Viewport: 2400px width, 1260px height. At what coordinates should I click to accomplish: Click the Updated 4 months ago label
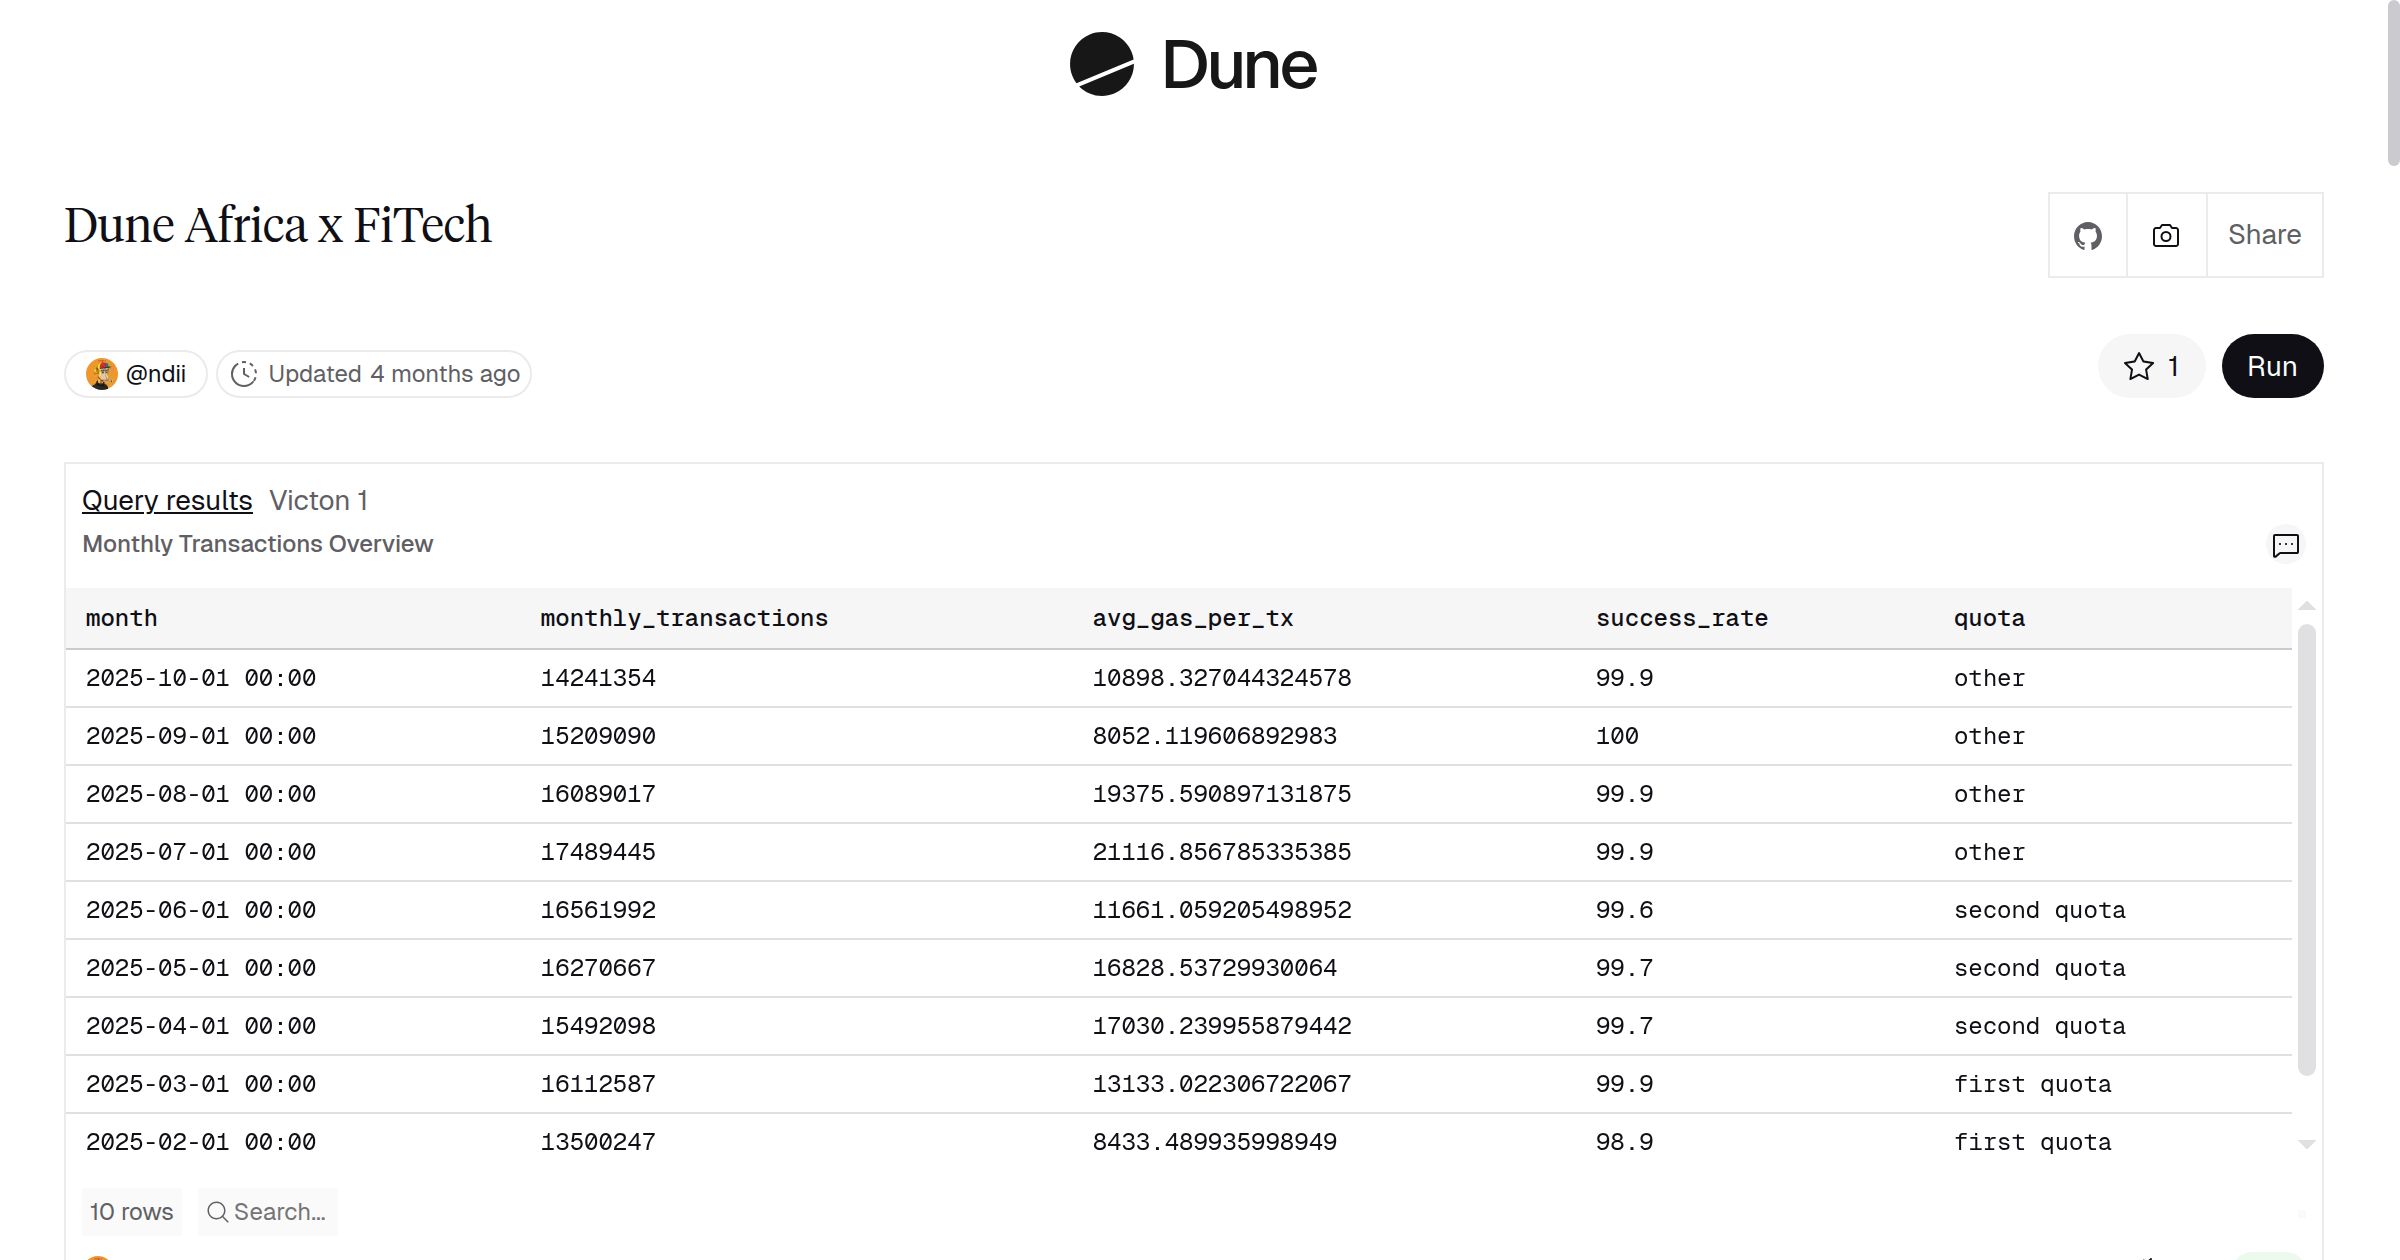[393, 373]
